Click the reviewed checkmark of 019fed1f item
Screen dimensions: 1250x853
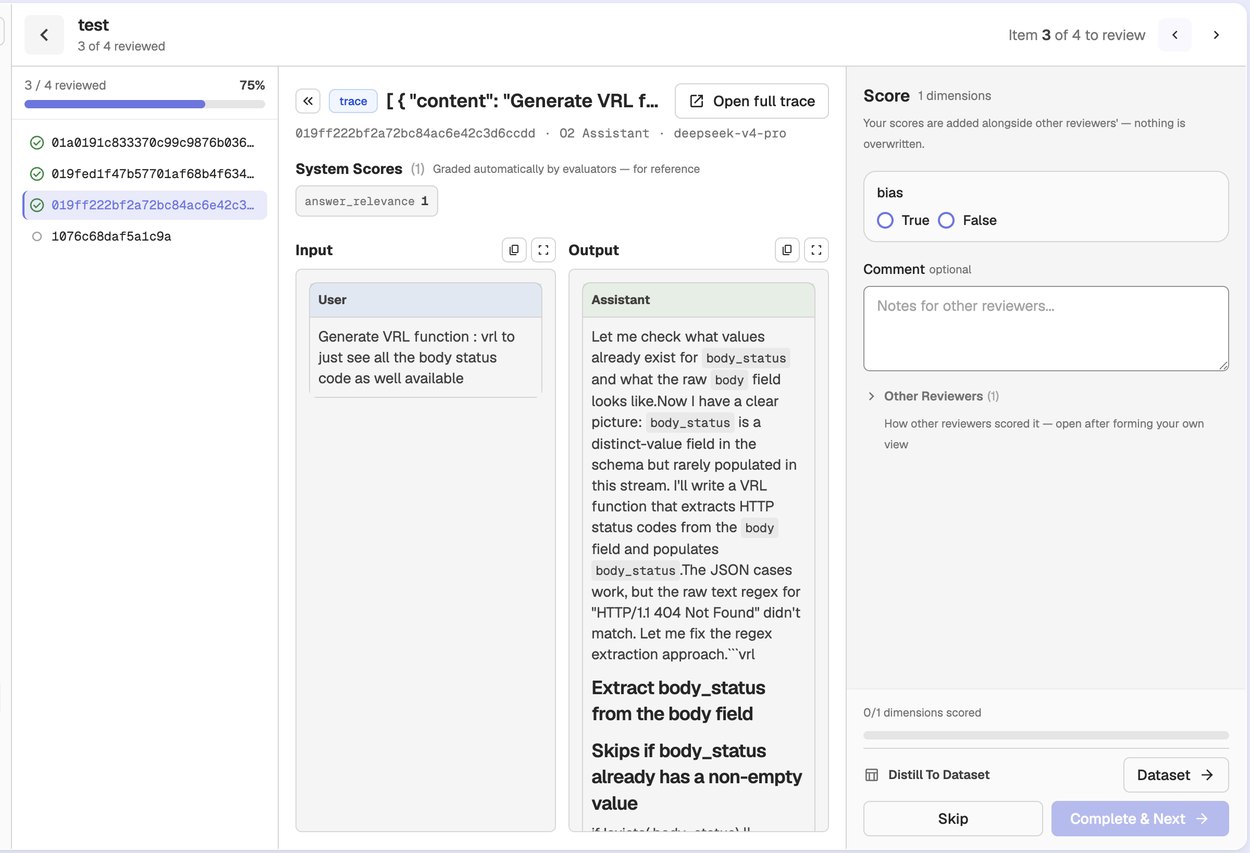tap(37, 174)
